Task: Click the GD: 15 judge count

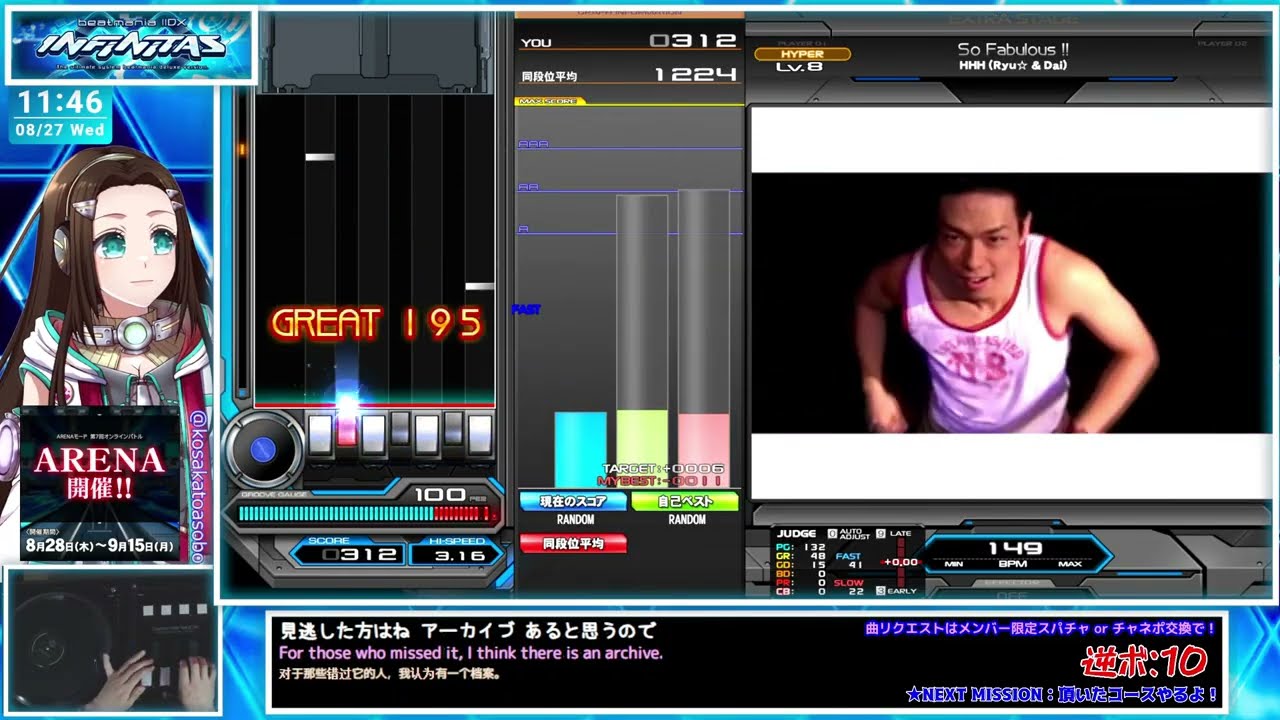Action: (800, 566)
